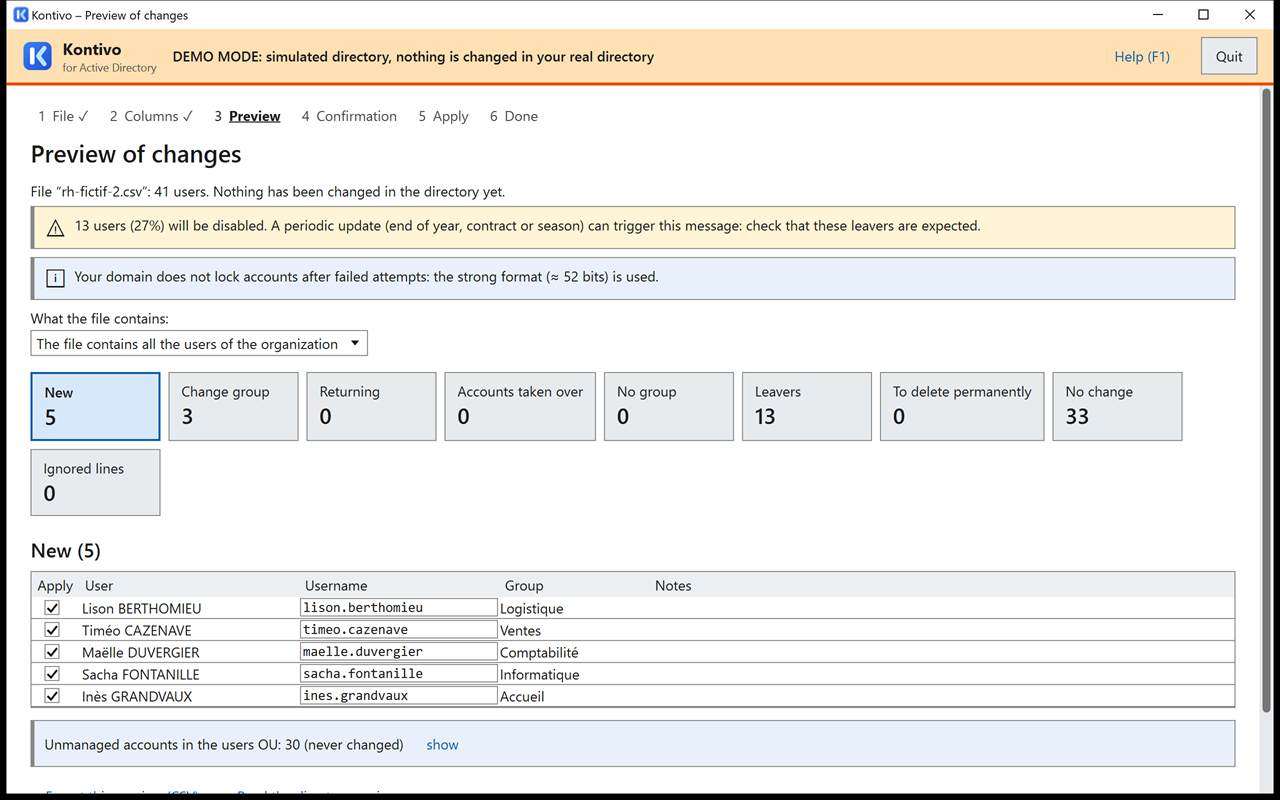Select the step 3 Preview tab
Viewport: 1280px width, 800px height.
coord(247,116)
